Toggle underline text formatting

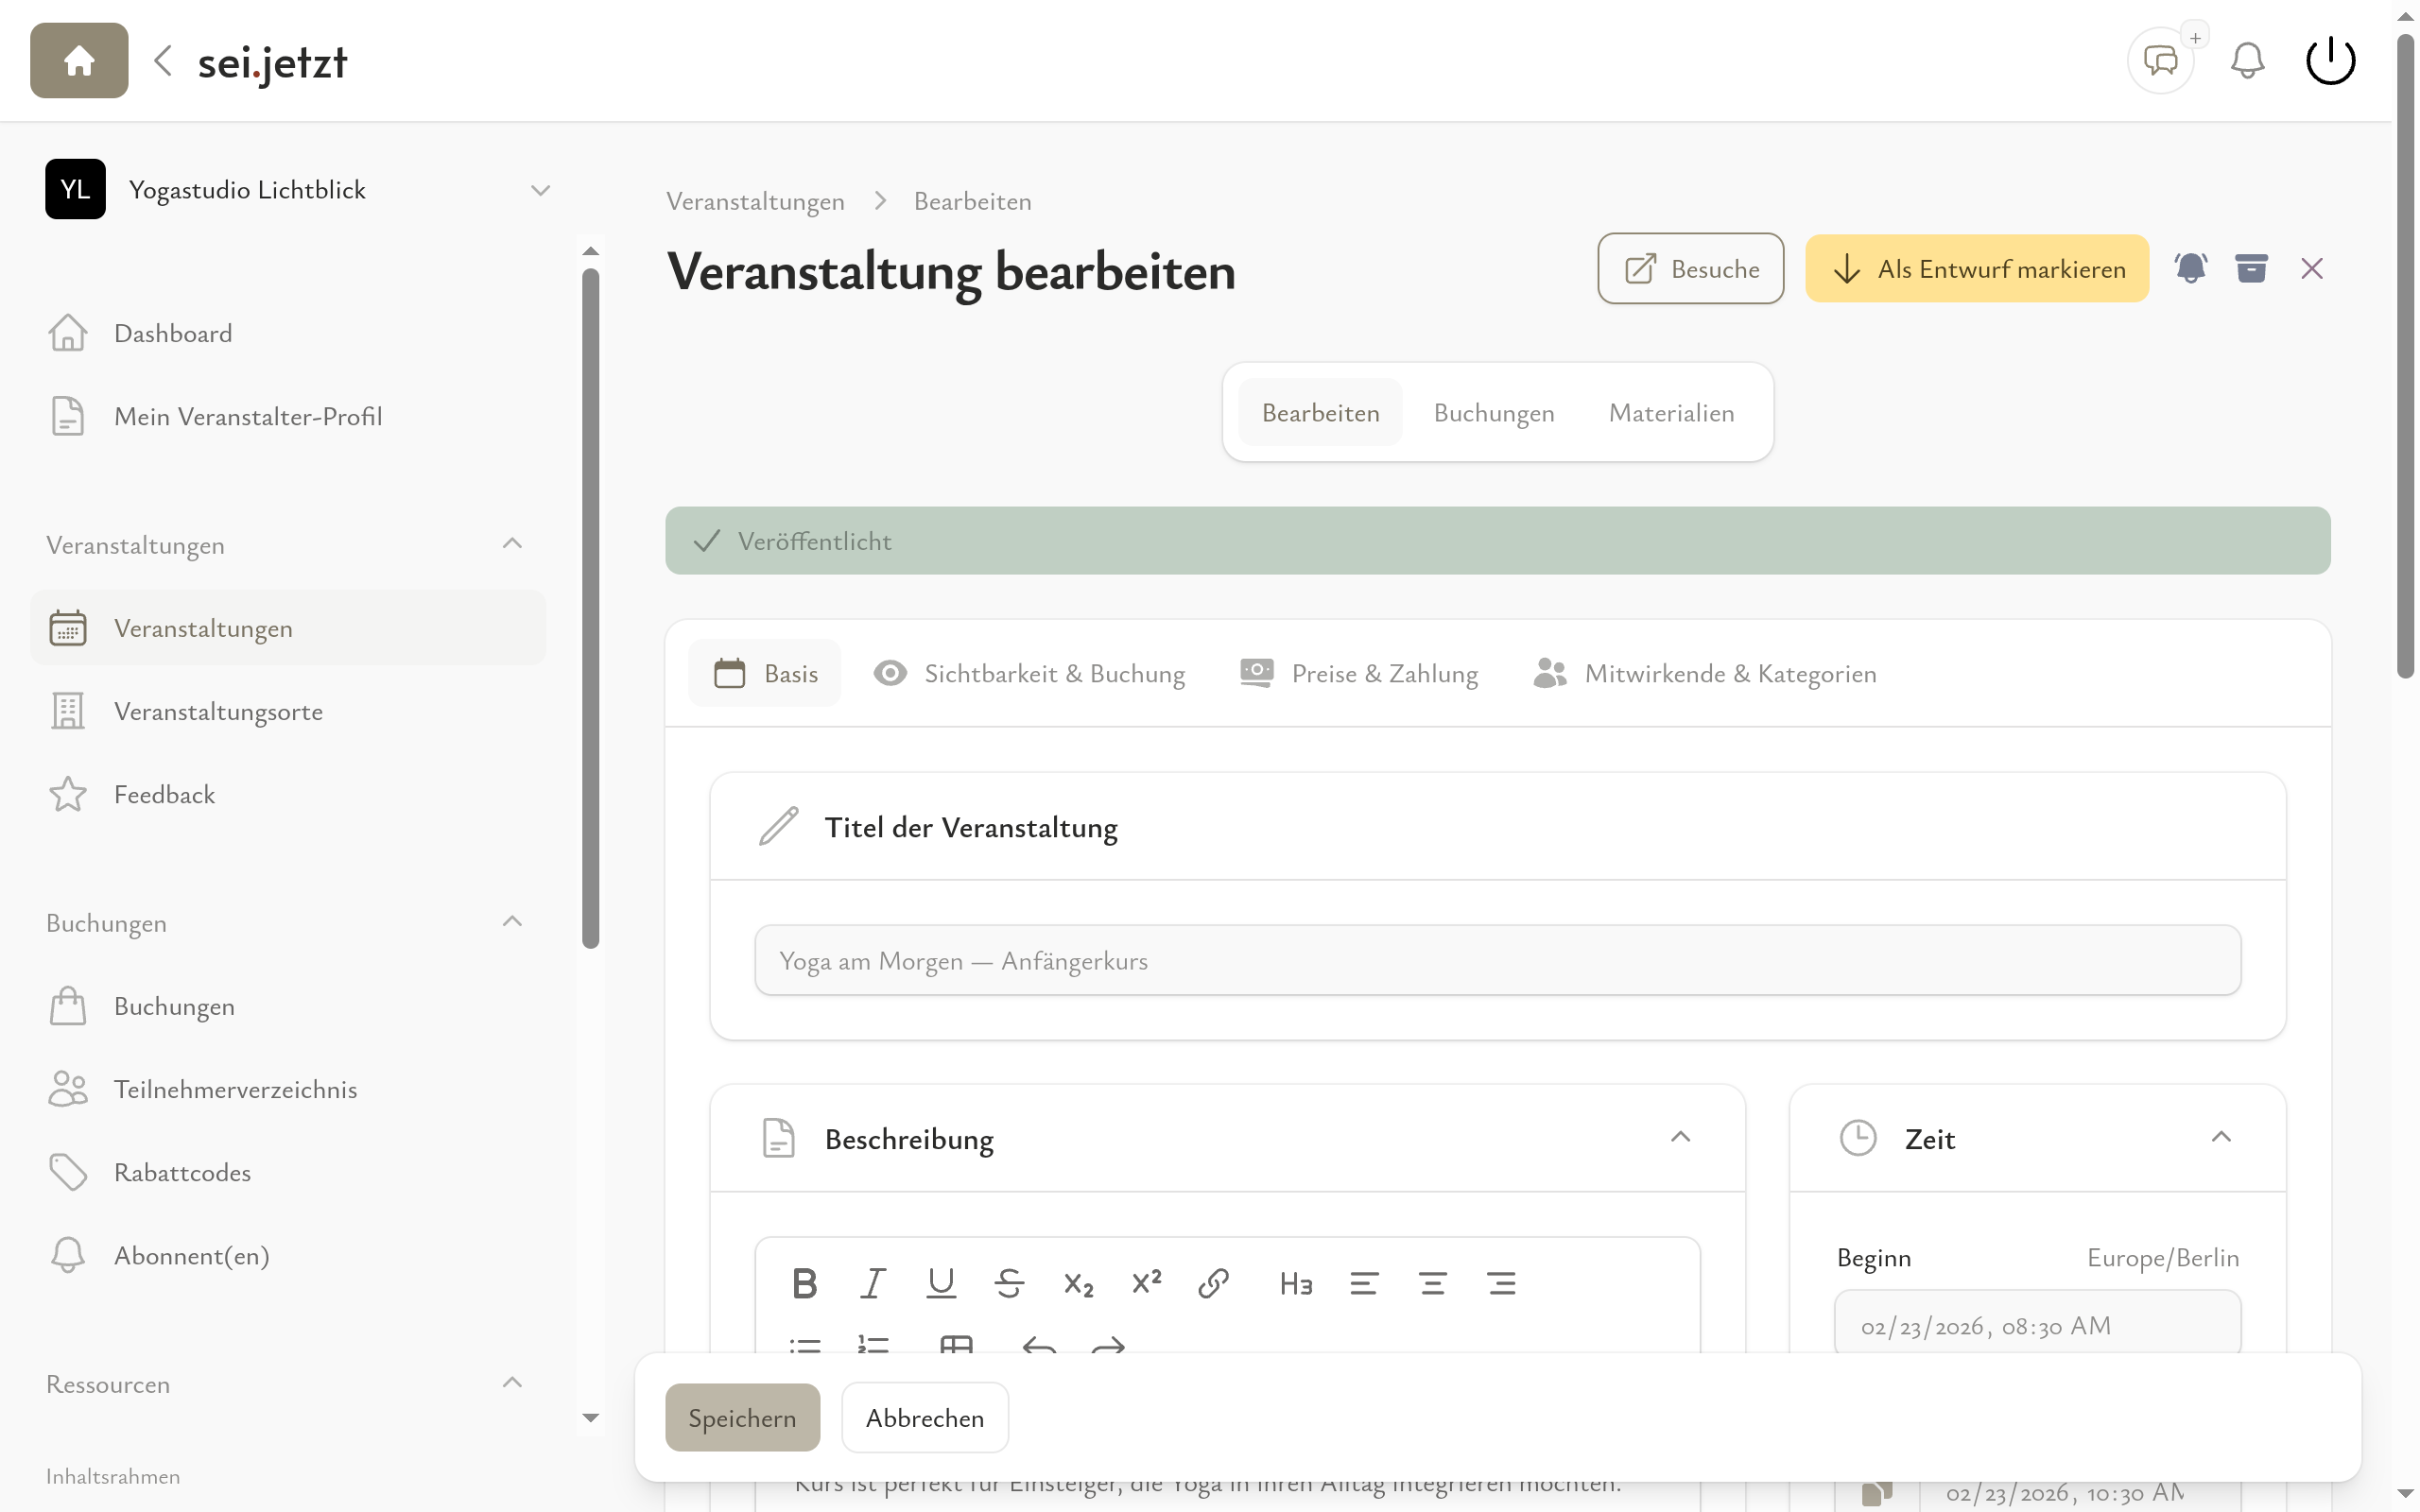[x=941, y=1283]
